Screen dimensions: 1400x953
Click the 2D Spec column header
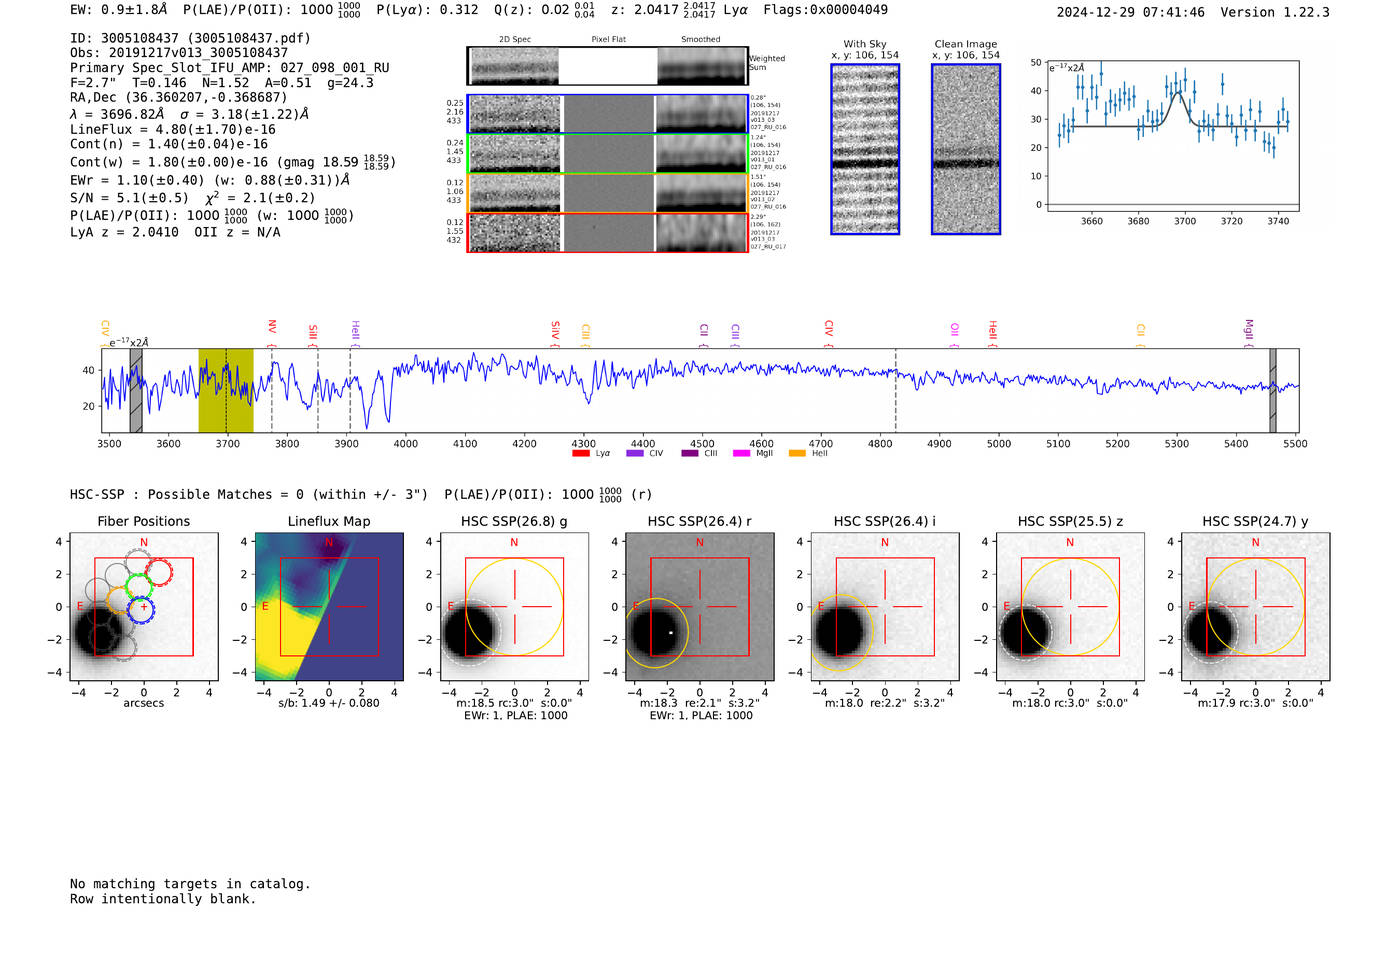pyautogui.click(x=515, y=39)
